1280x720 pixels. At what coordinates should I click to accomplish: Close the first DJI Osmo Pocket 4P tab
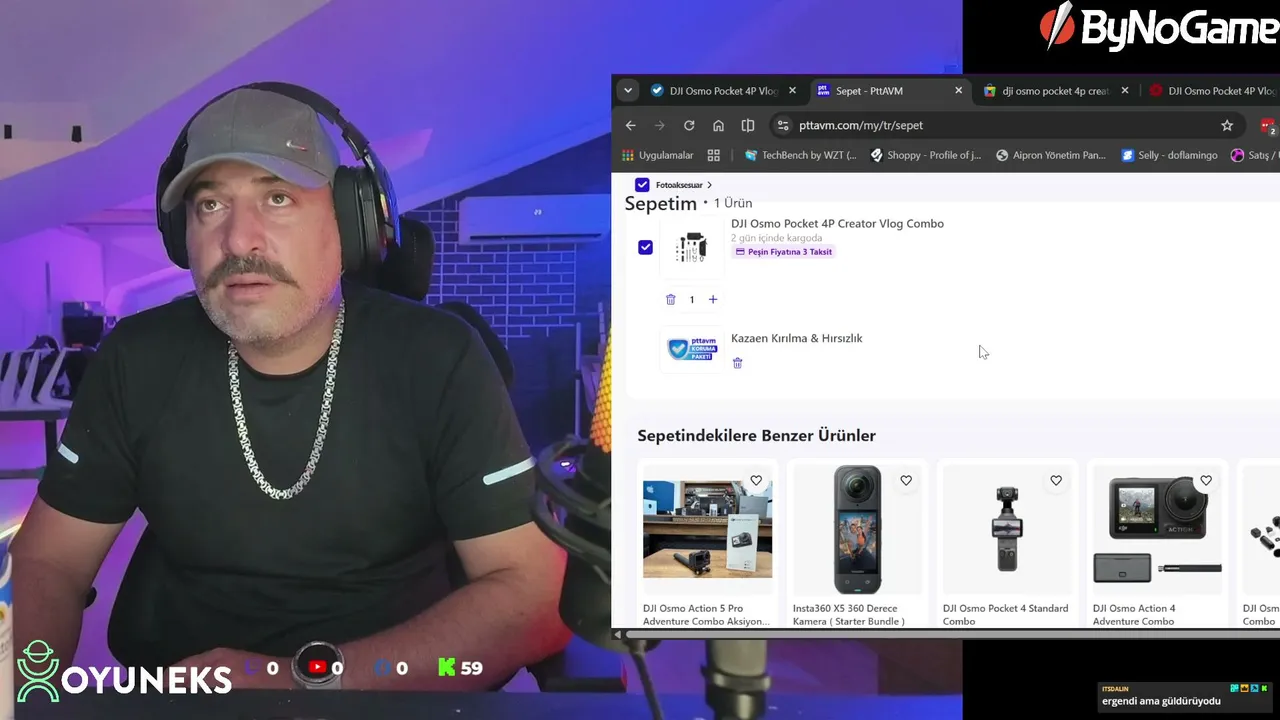[792, 90]
